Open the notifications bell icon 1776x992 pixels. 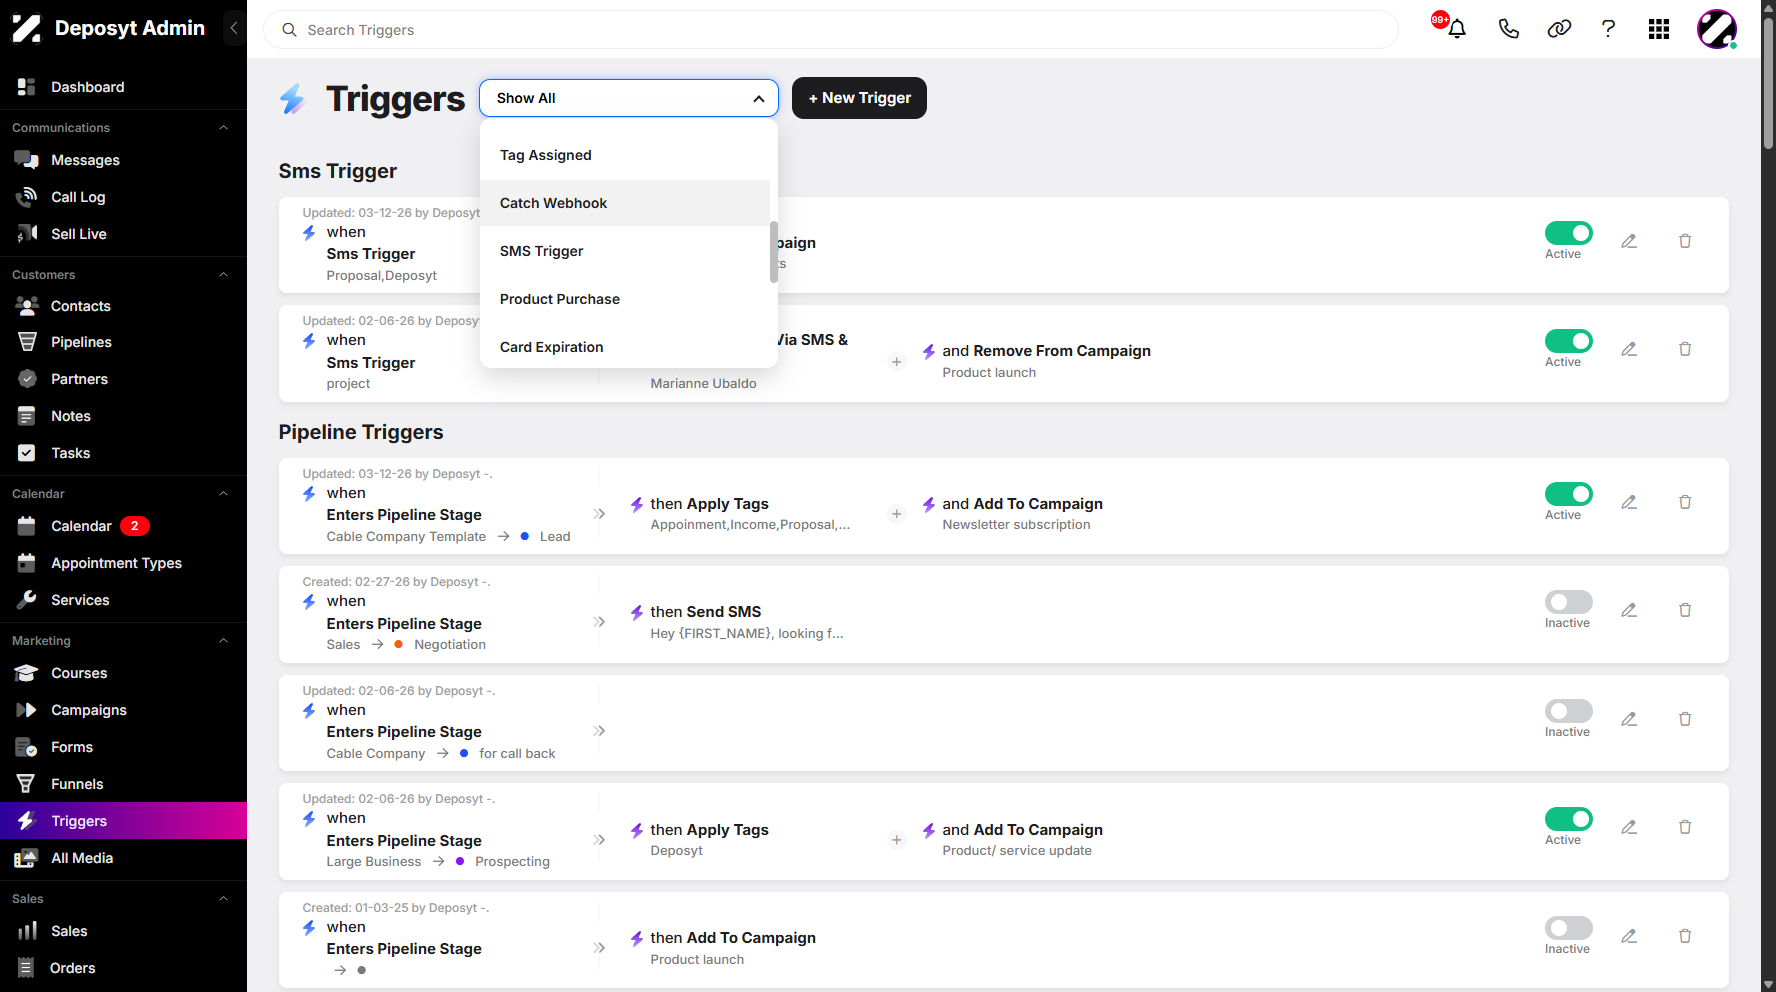(x=1457, y=29)
